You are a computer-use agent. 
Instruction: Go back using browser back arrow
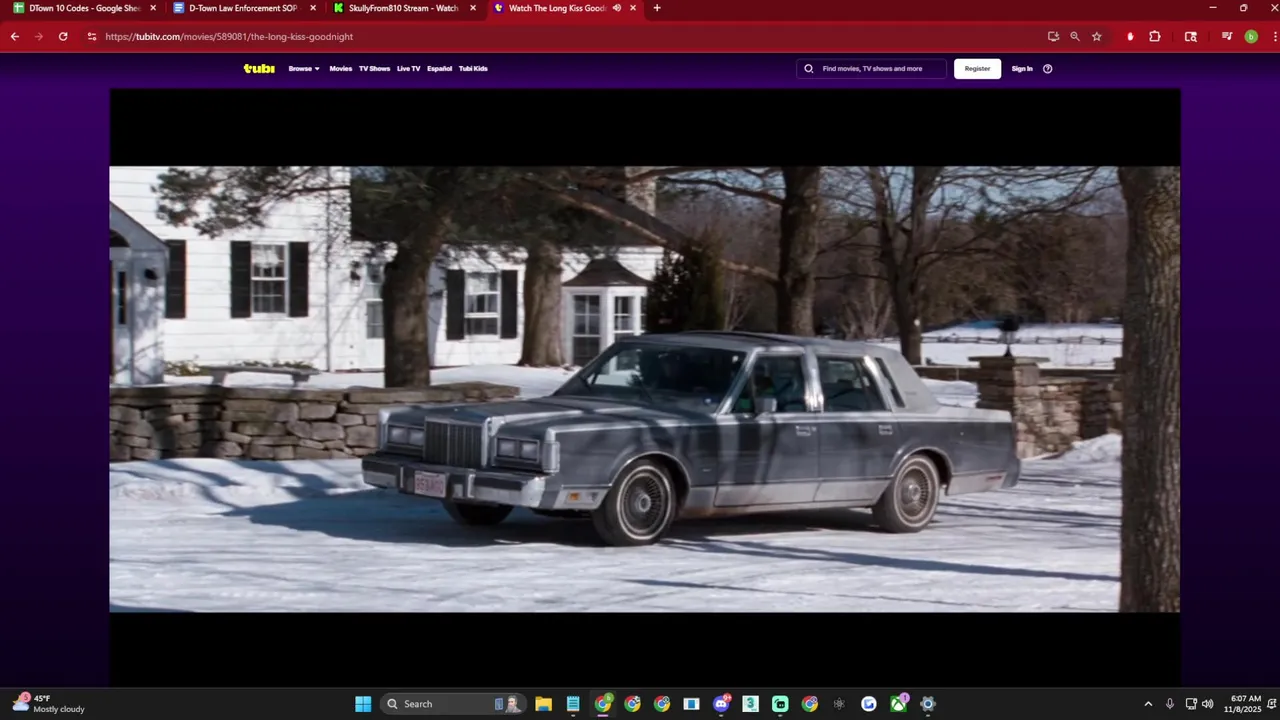click(15, 36)
